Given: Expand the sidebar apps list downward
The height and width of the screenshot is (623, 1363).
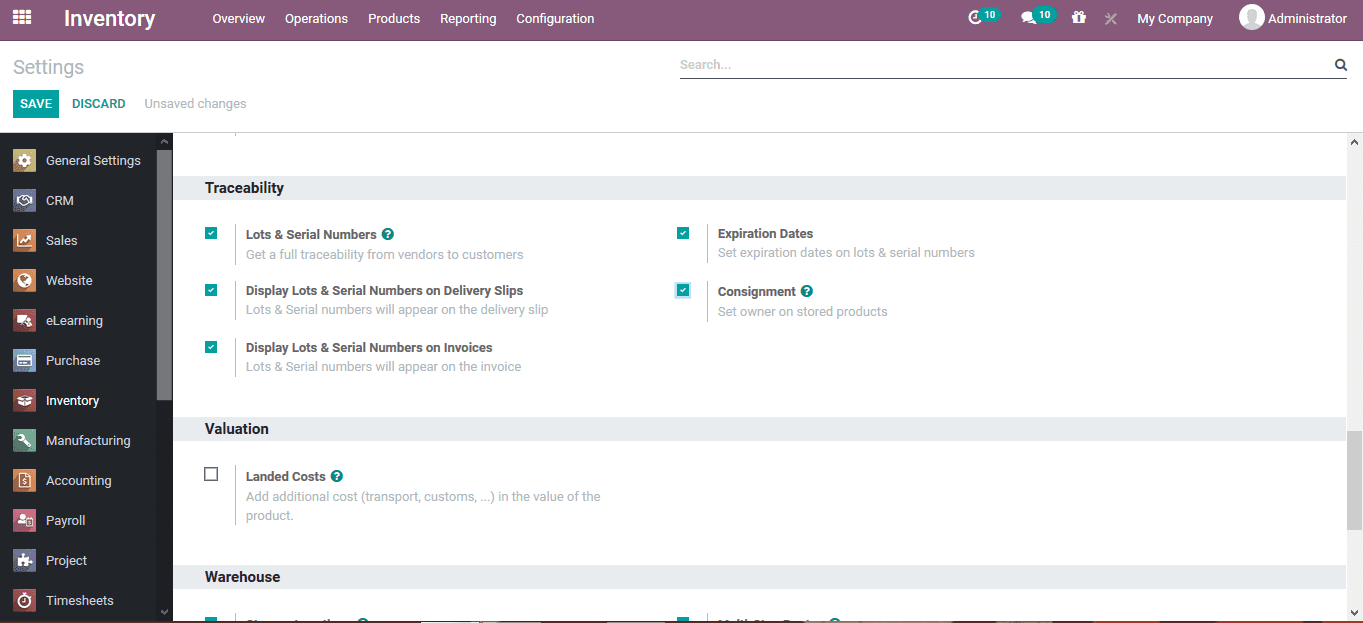Looking at the screenshot, I should point(163,611).
